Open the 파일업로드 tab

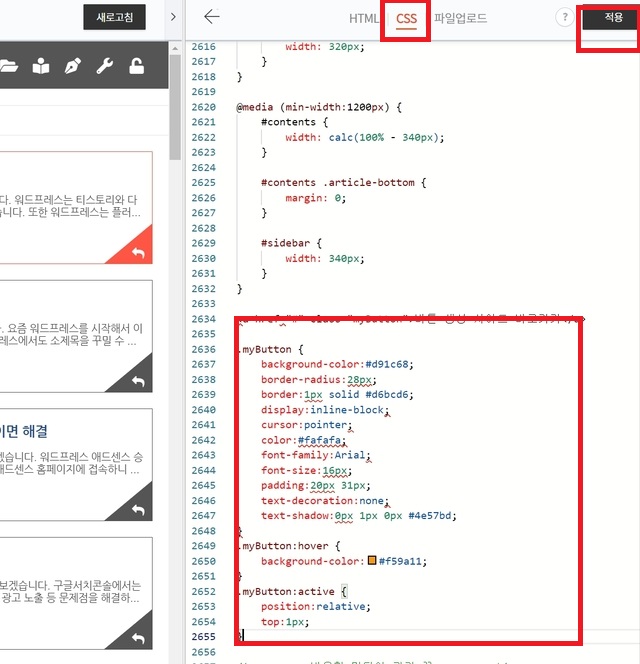[460, 18]
